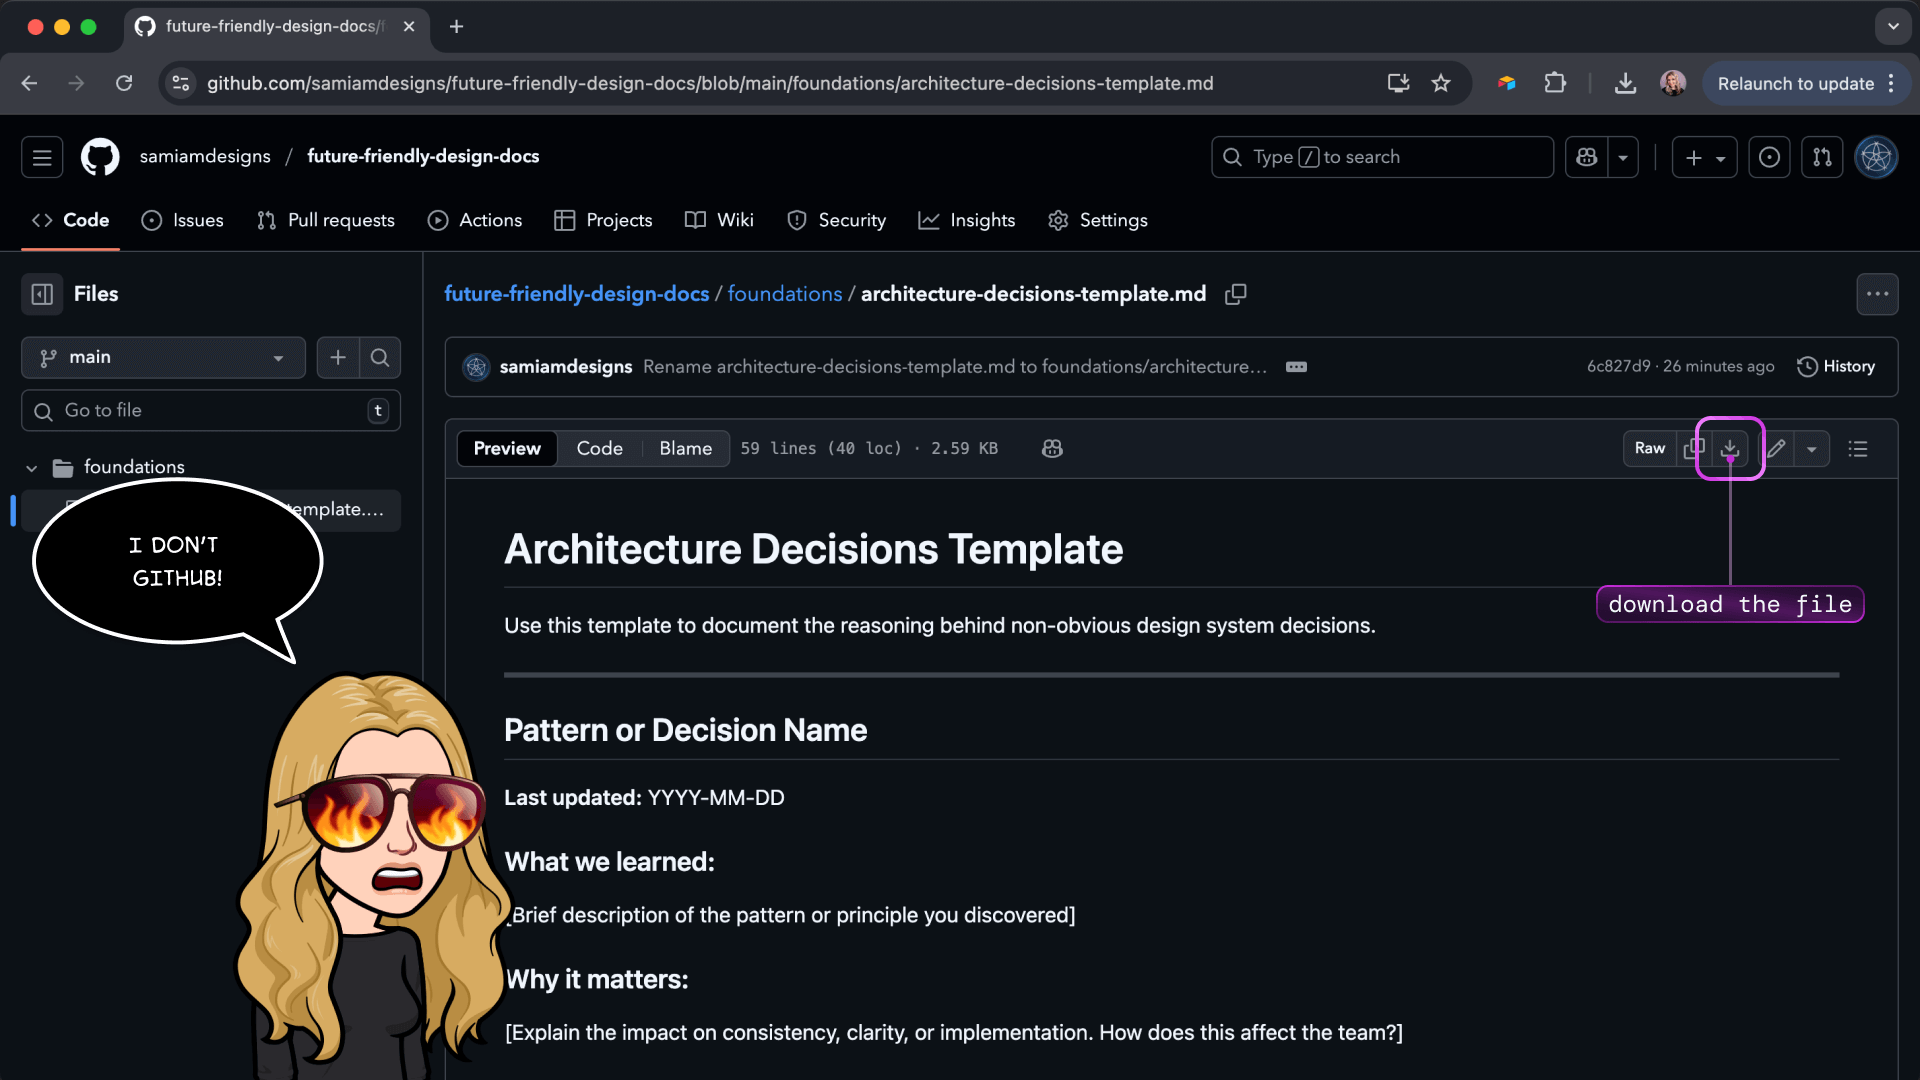Bookmark page with star icon
The height and width of the screenshot is (1080, 1920).
point(1440,84)
